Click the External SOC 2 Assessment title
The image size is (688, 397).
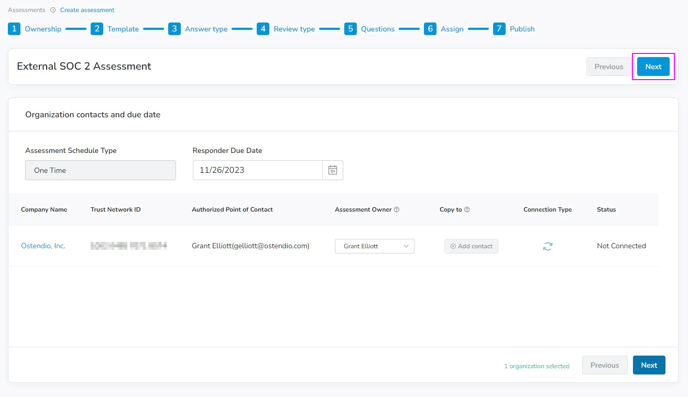coord(84,66)
